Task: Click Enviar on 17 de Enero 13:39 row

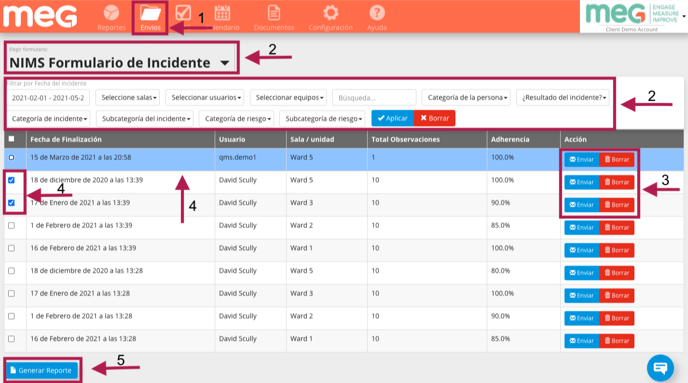Action: 582,205
